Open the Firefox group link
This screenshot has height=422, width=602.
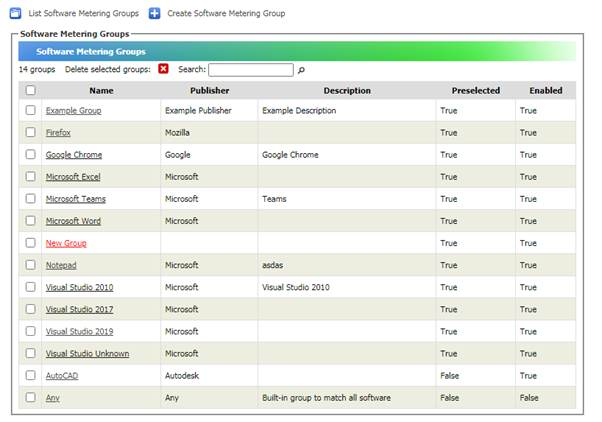(x=58, y=133)
